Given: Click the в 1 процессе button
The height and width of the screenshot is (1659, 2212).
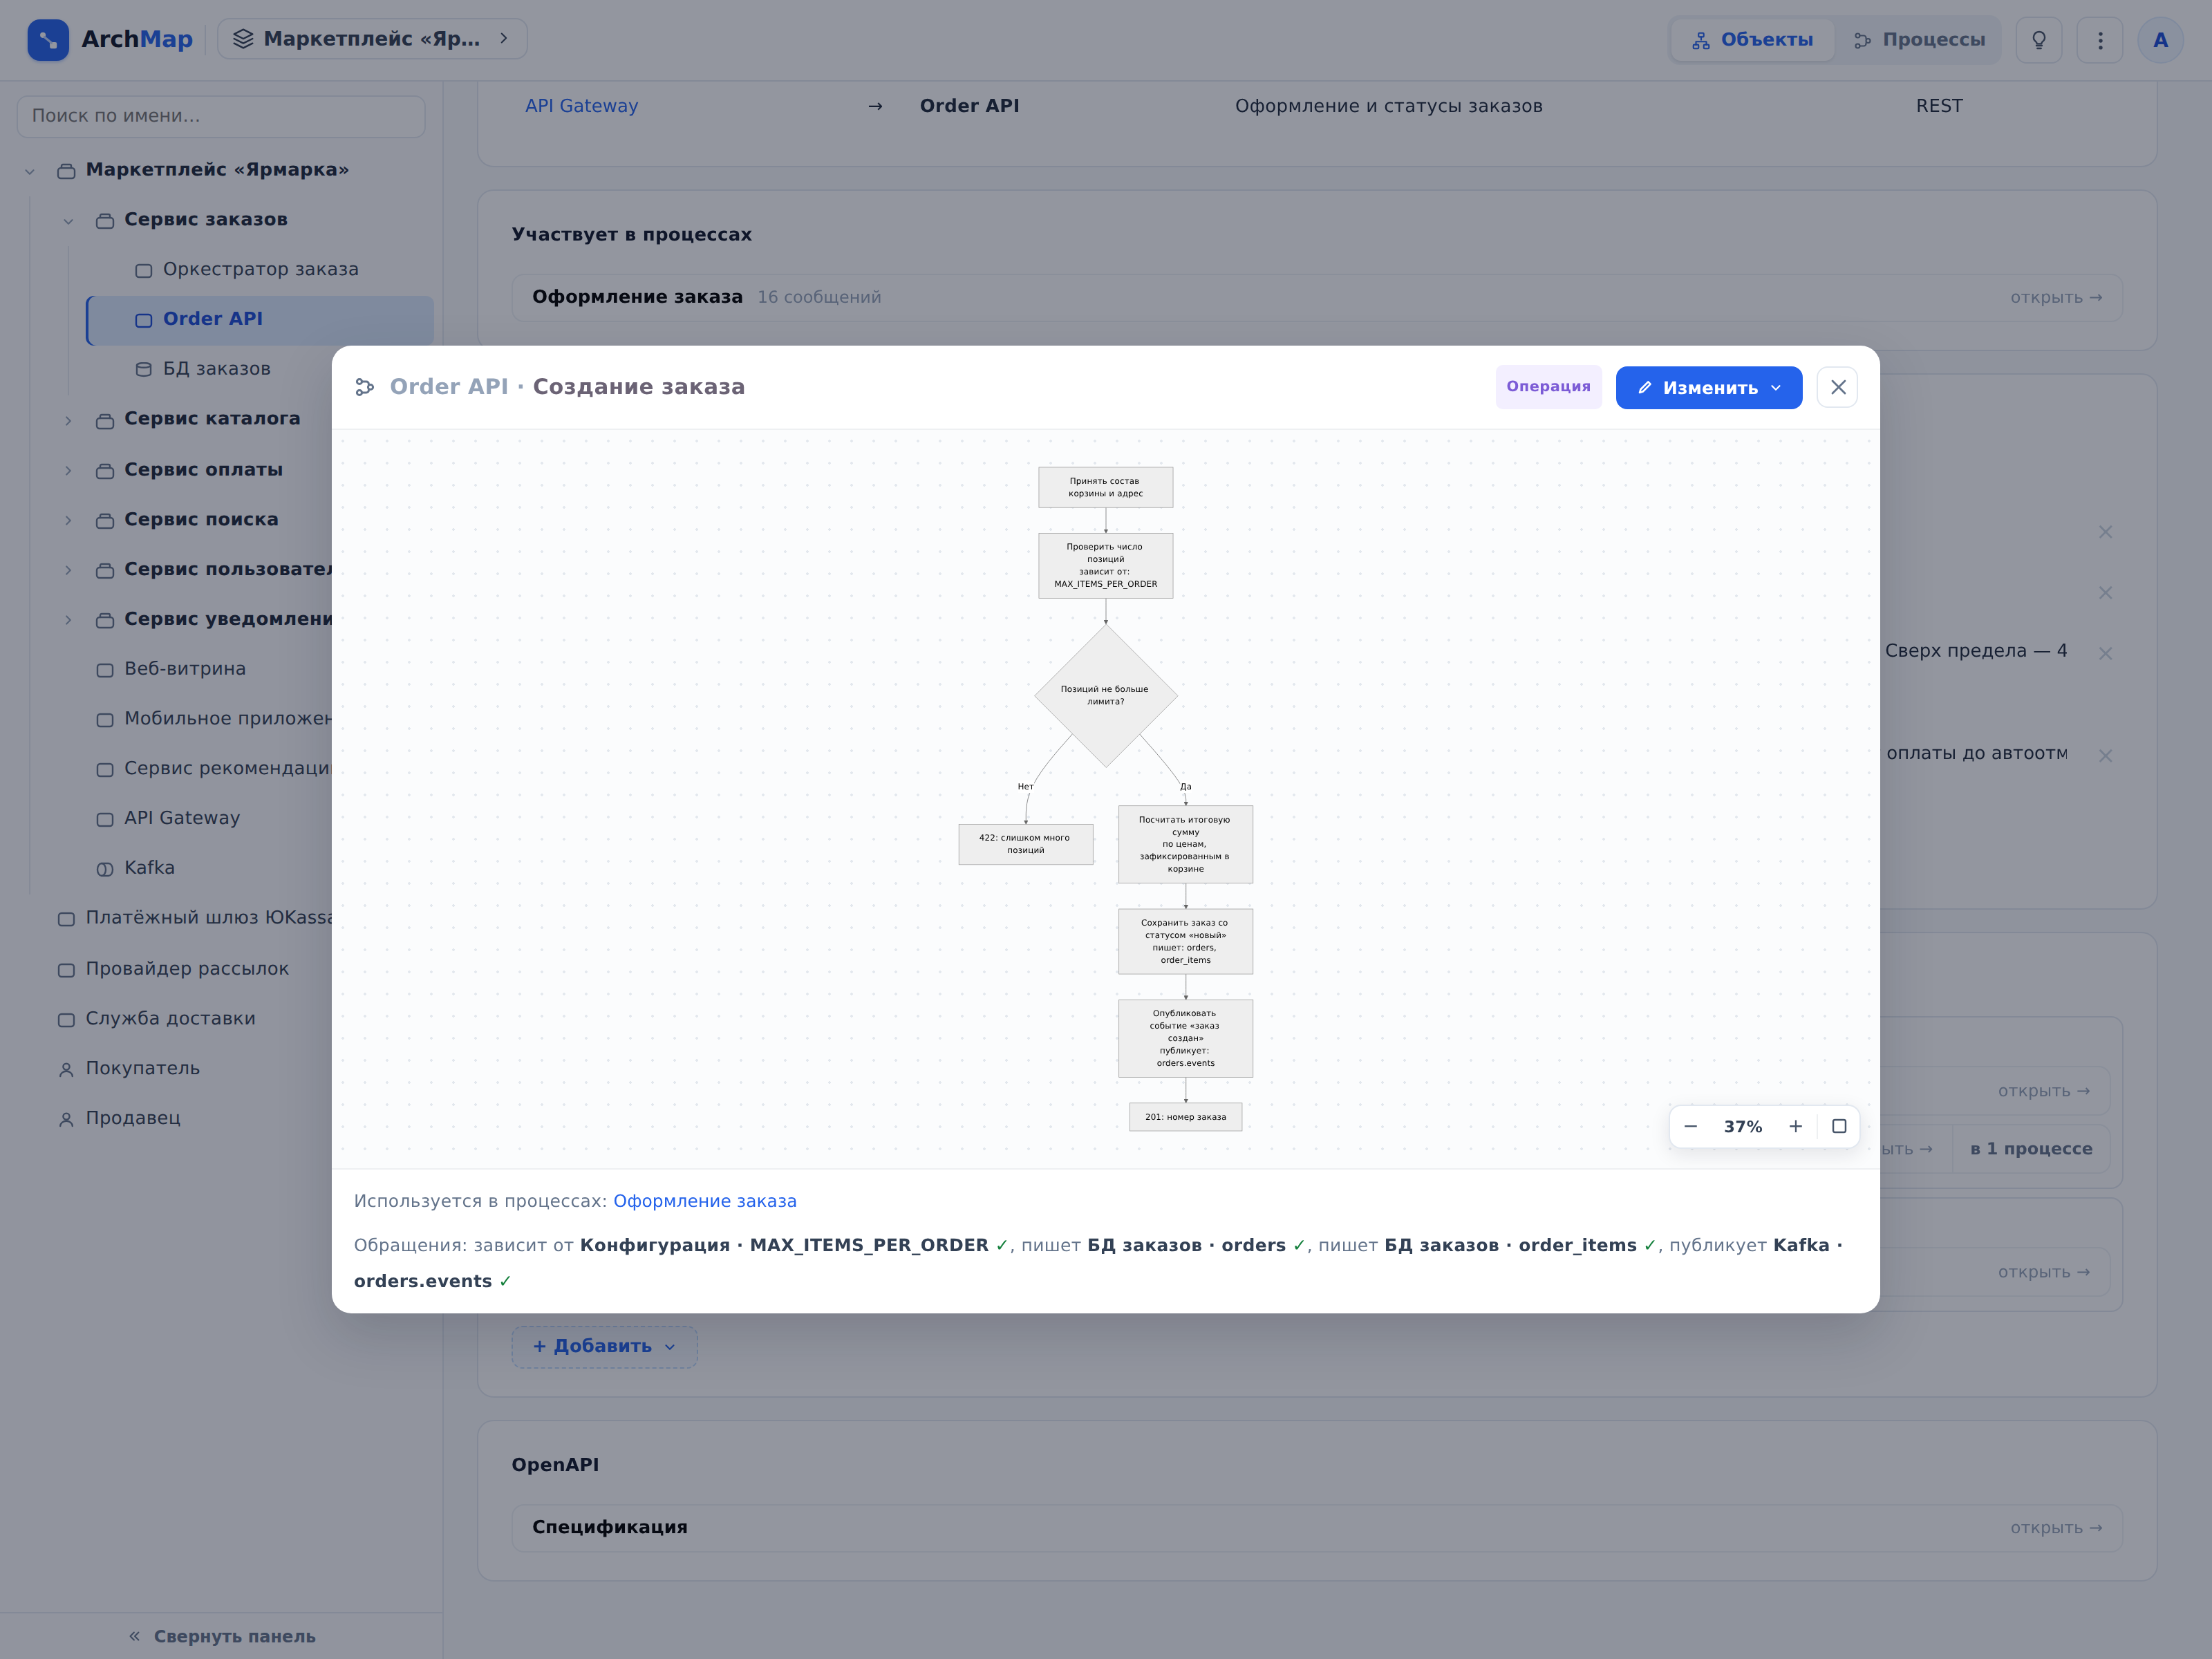Looking at the screenshot, I should point(2031,1149).
